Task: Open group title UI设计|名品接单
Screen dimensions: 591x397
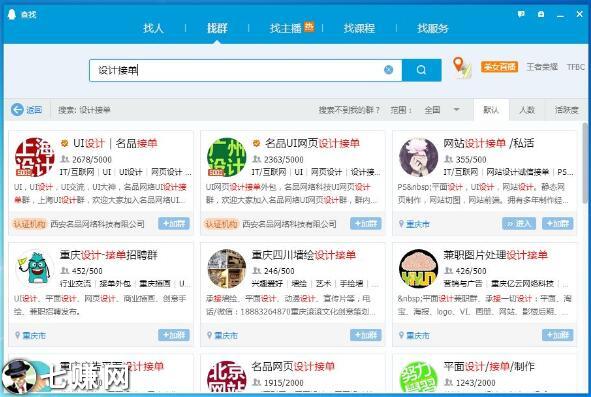Action: point(115,143)
